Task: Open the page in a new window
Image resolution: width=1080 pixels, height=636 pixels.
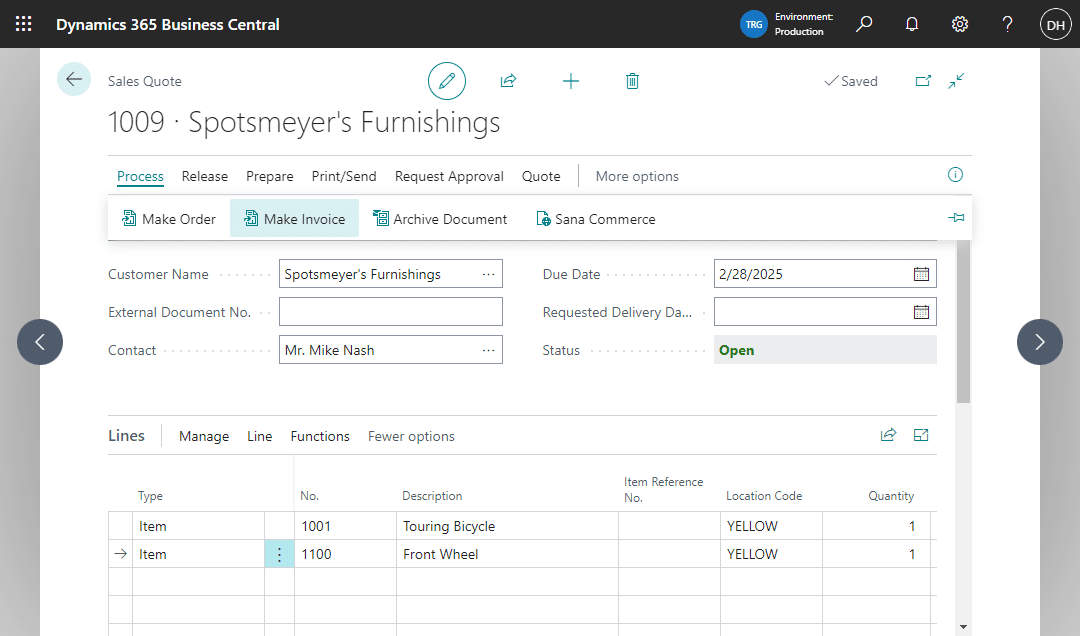Action: click(923, 81)
